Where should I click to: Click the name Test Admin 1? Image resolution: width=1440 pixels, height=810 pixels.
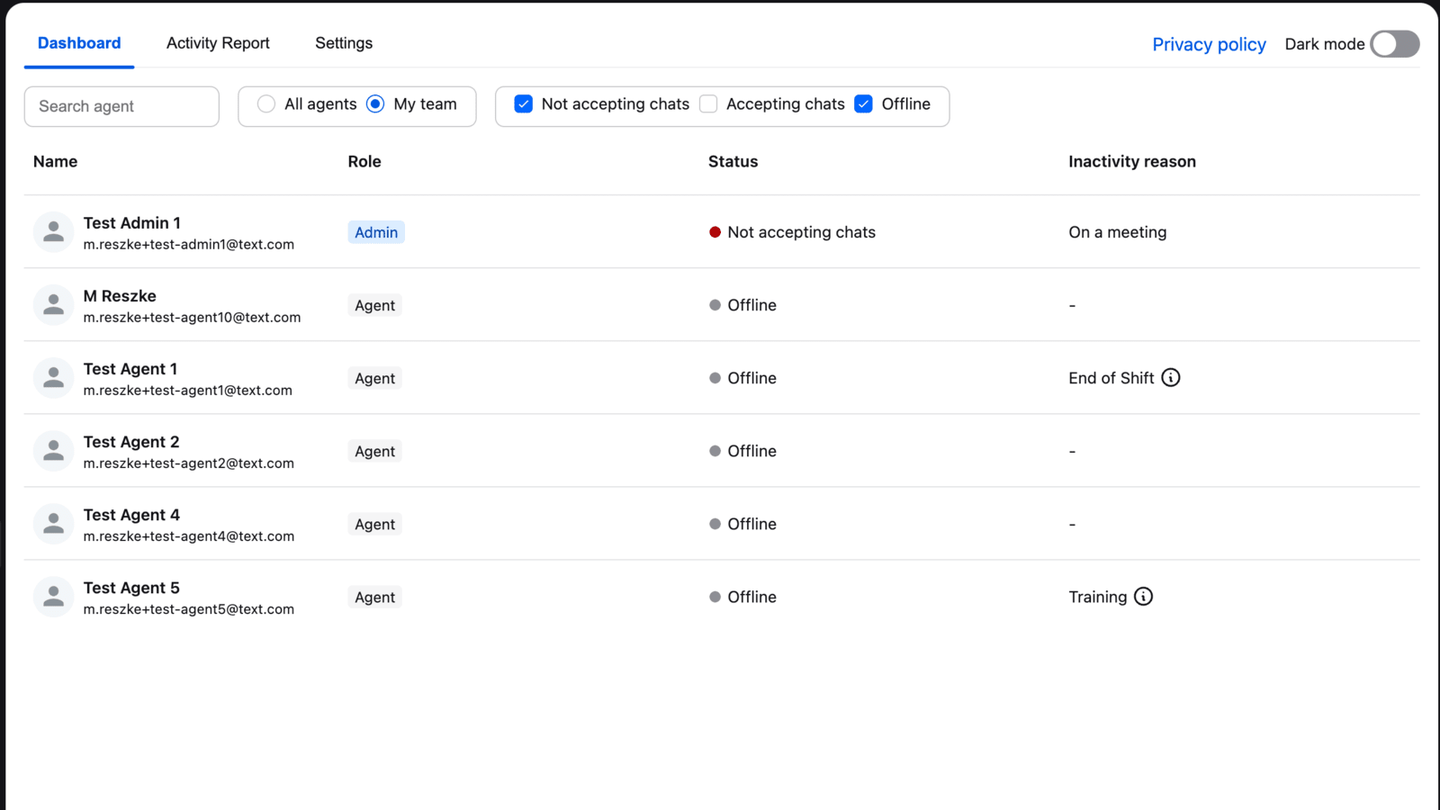point(132,223)
